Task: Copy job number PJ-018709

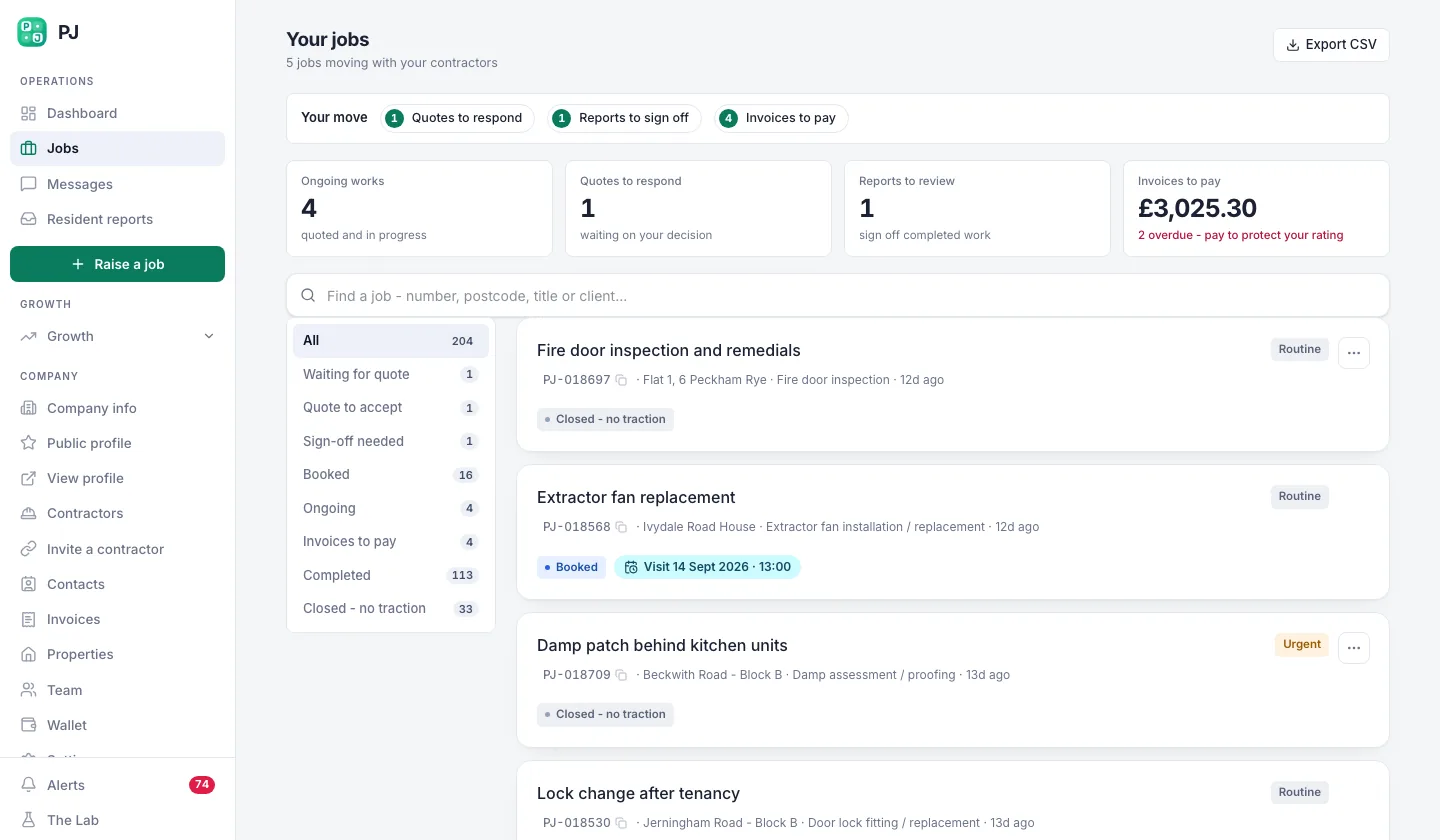Action: 621,675
